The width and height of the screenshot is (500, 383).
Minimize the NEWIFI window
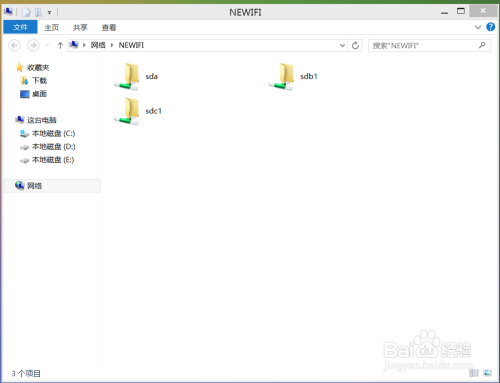point(444,12)
